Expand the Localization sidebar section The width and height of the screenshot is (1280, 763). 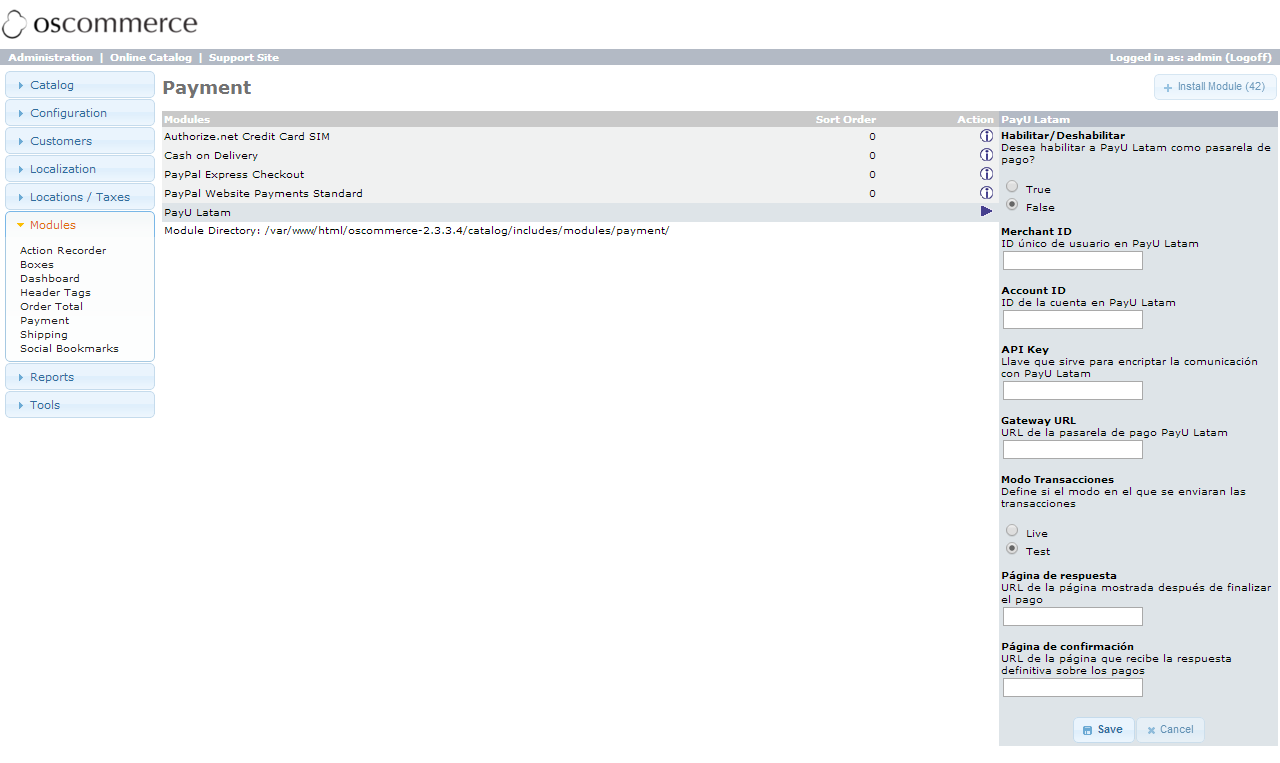point(80,169)
